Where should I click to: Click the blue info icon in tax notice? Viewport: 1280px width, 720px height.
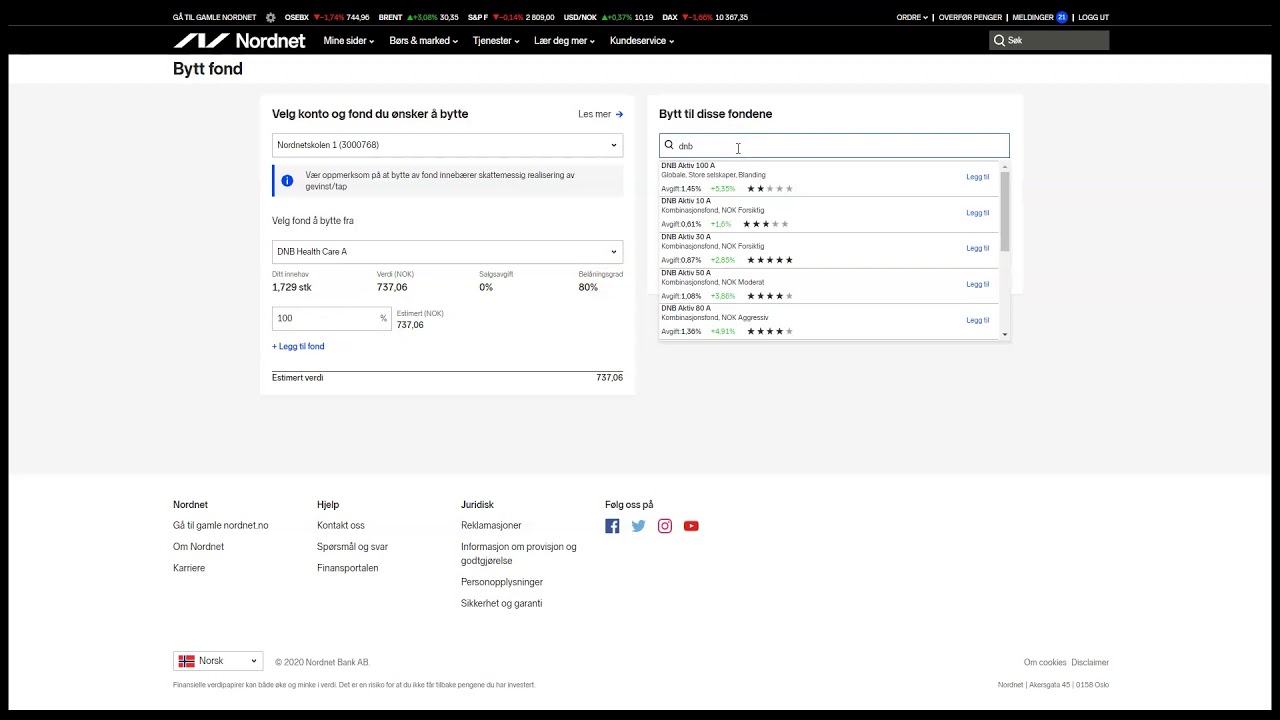pos(287,181)
